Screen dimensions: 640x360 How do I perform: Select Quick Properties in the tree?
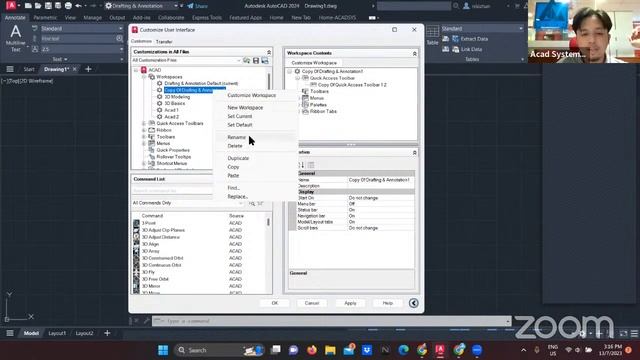point(173,150)
